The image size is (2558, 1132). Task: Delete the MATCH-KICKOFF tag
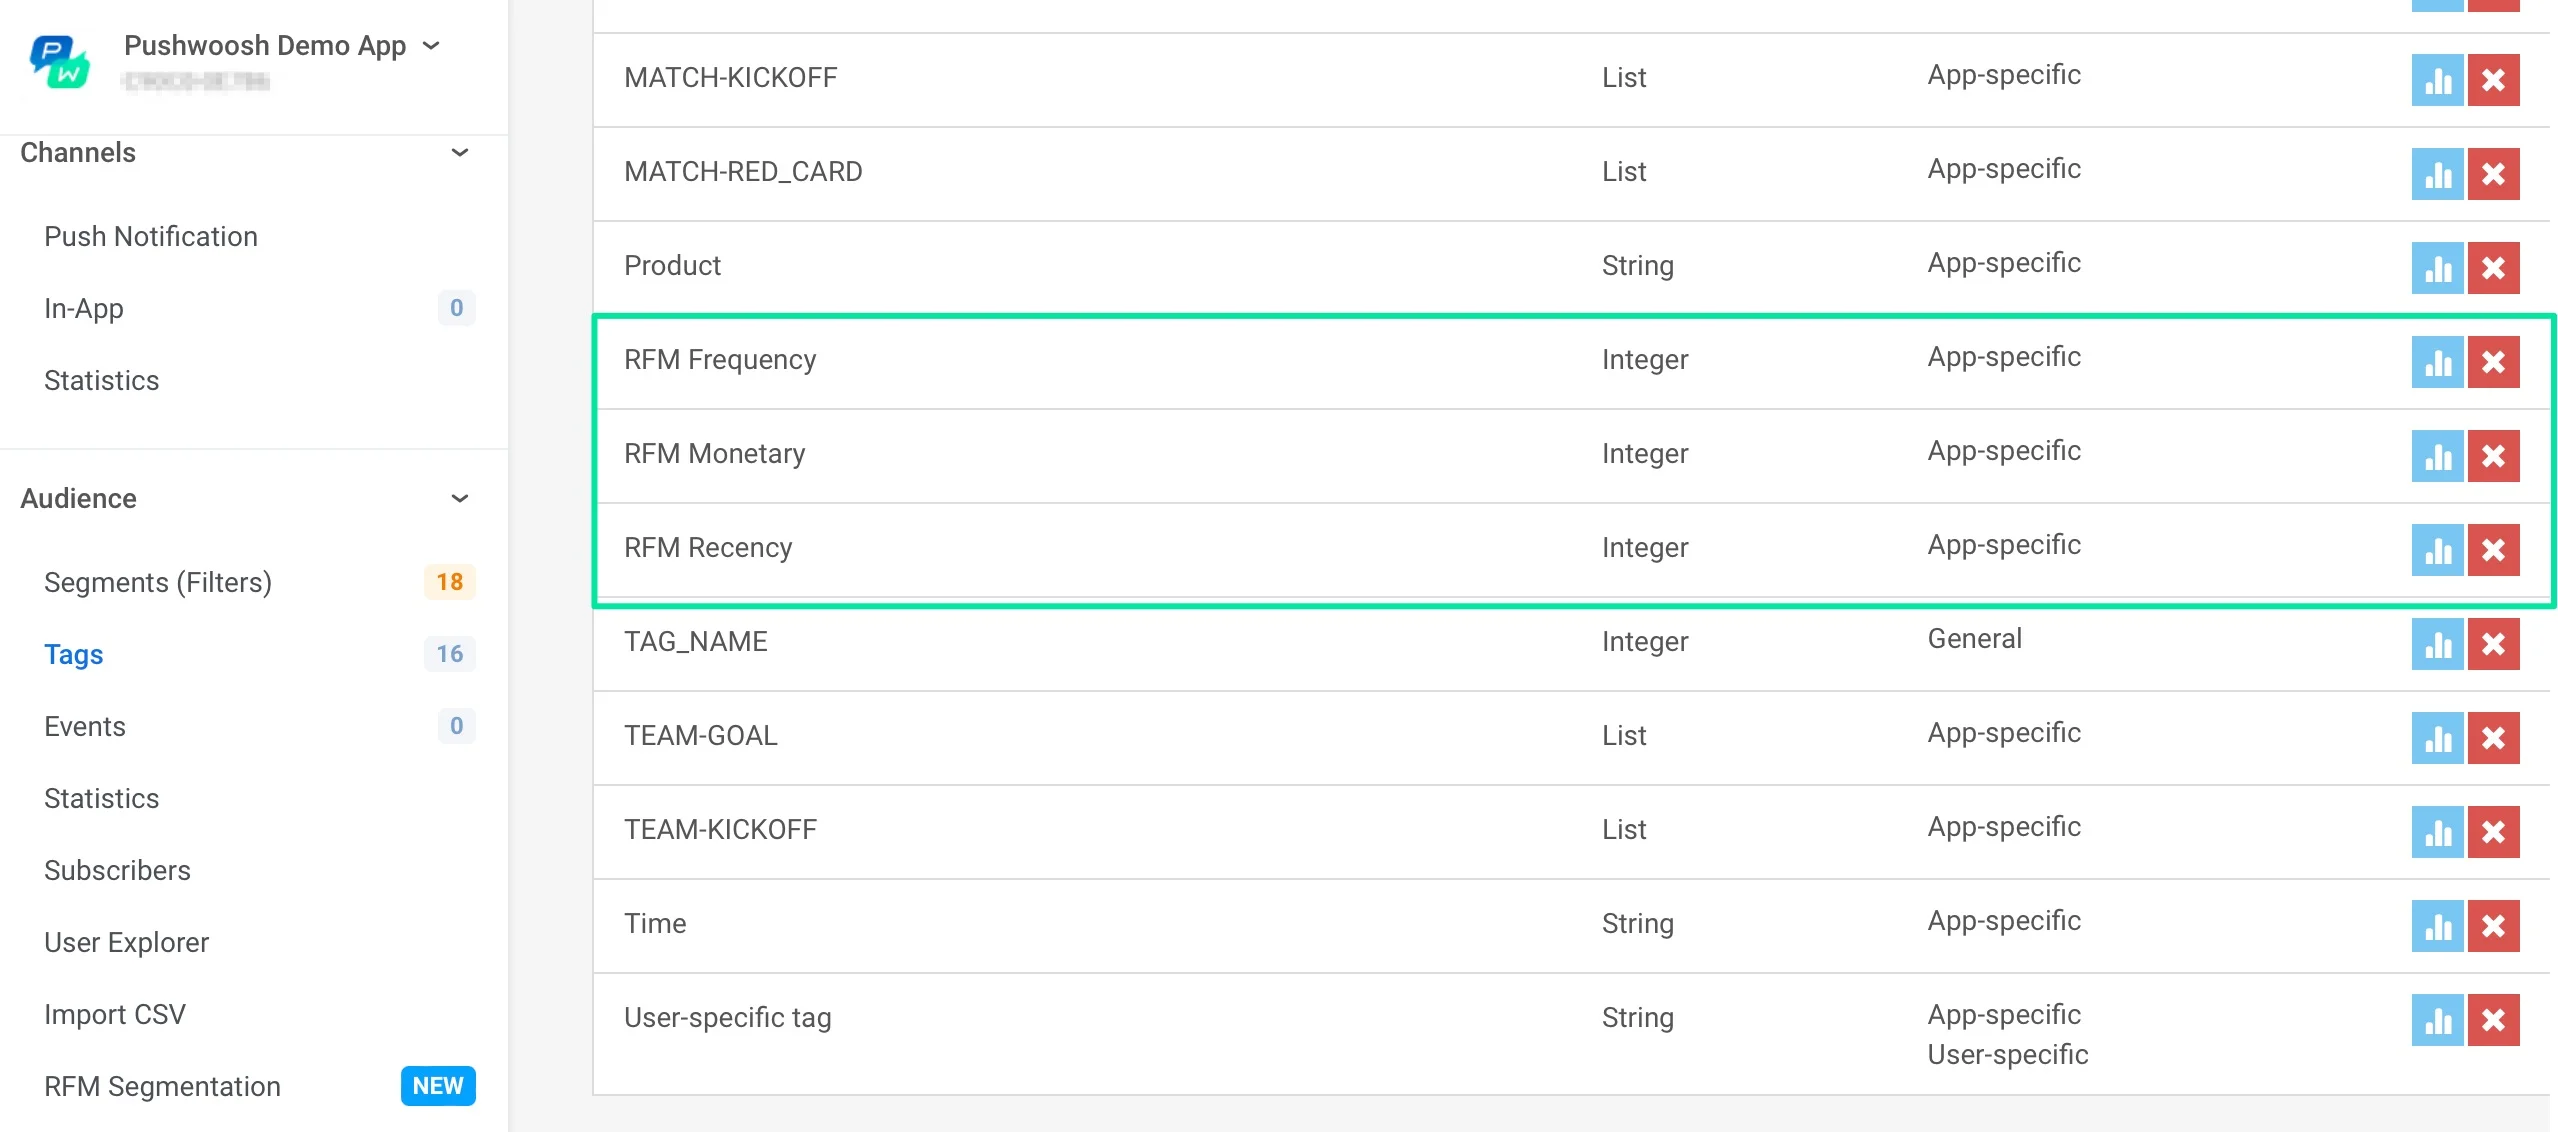click(x=2494, y=81)
